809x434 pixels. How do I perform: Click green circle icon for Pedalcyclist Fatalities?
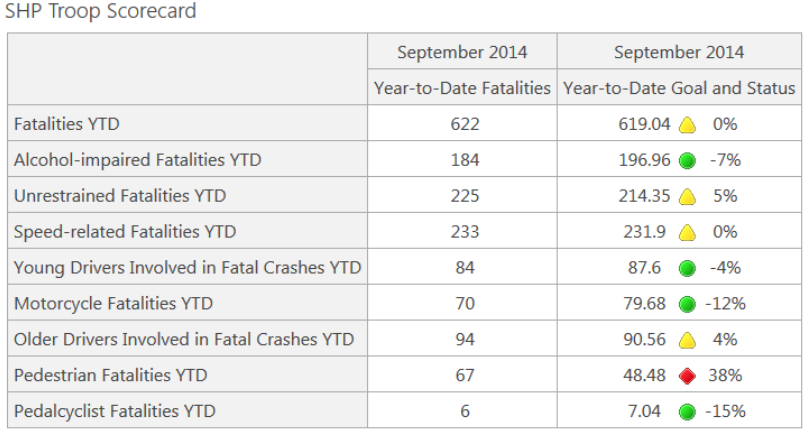(687, 411)
